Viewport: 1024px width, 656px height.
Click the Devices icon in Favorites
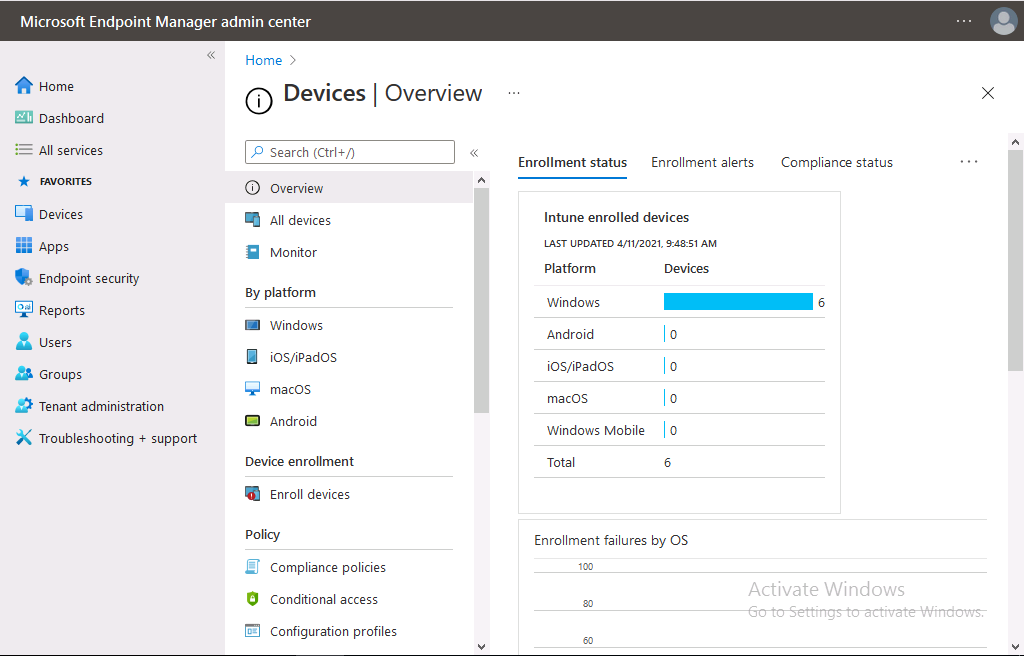(x=24, y=214)
